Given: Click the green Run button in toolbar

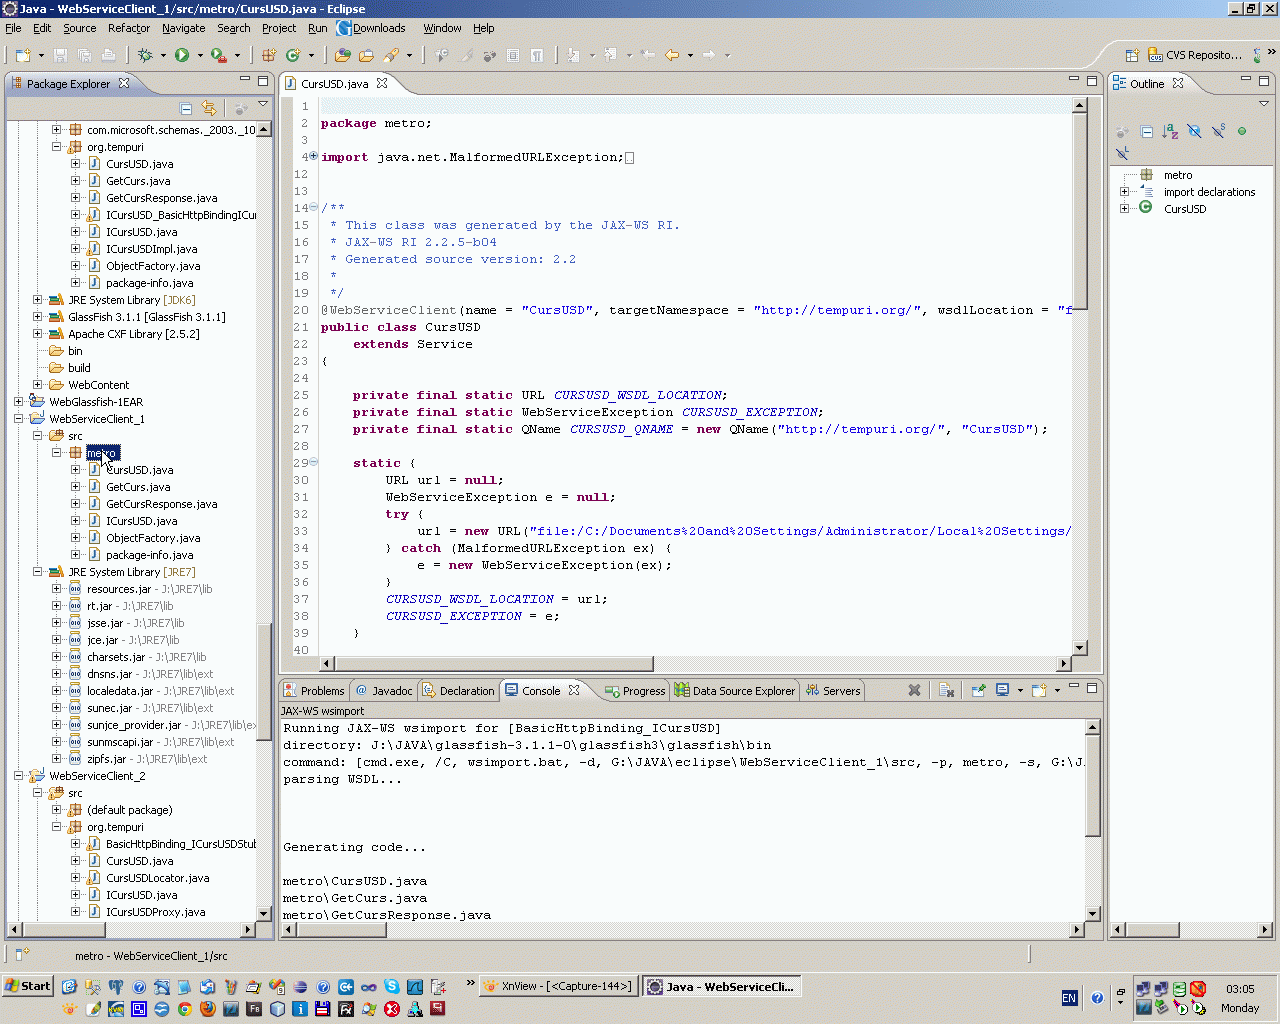Looking at the screenshot, I should tap(182, 55).
